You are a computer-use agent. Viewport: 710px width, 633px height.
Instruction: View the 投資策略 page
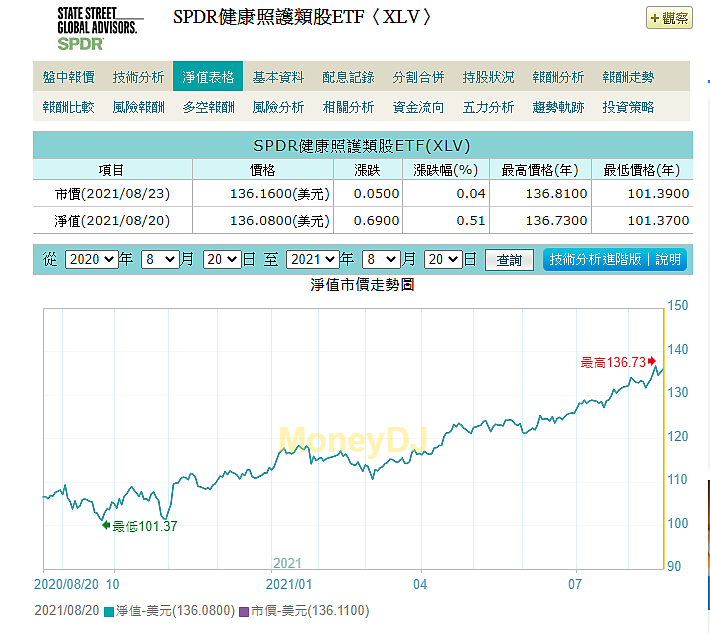[628, 107]
